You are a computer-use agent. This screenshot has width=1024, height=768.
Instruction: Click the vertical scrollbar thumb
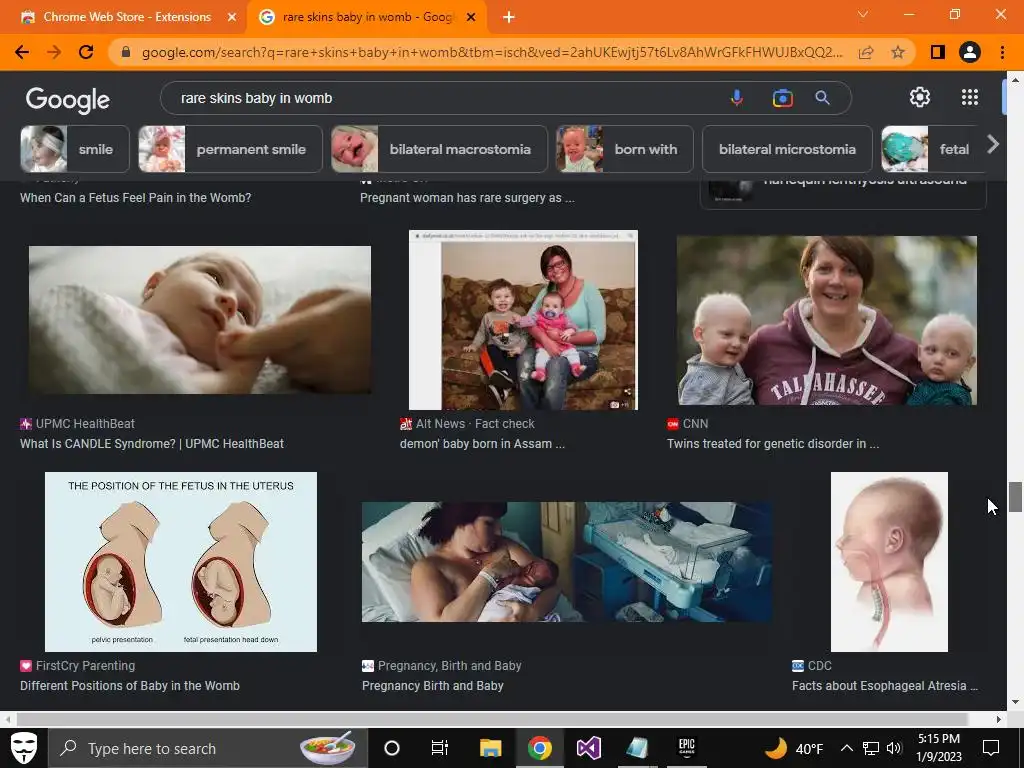pos(1015,497)
